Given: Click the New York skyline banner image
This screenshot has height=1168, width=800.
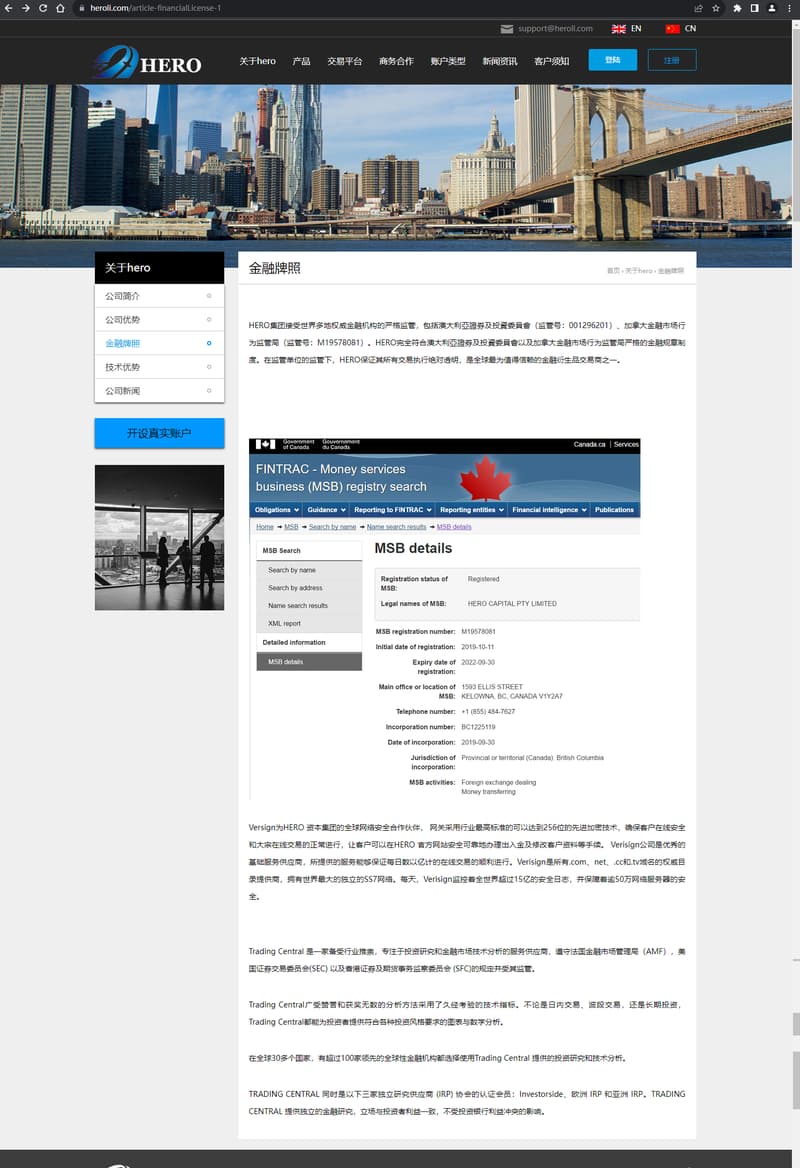Looking at the screenshot, I should tap(396, 175).
